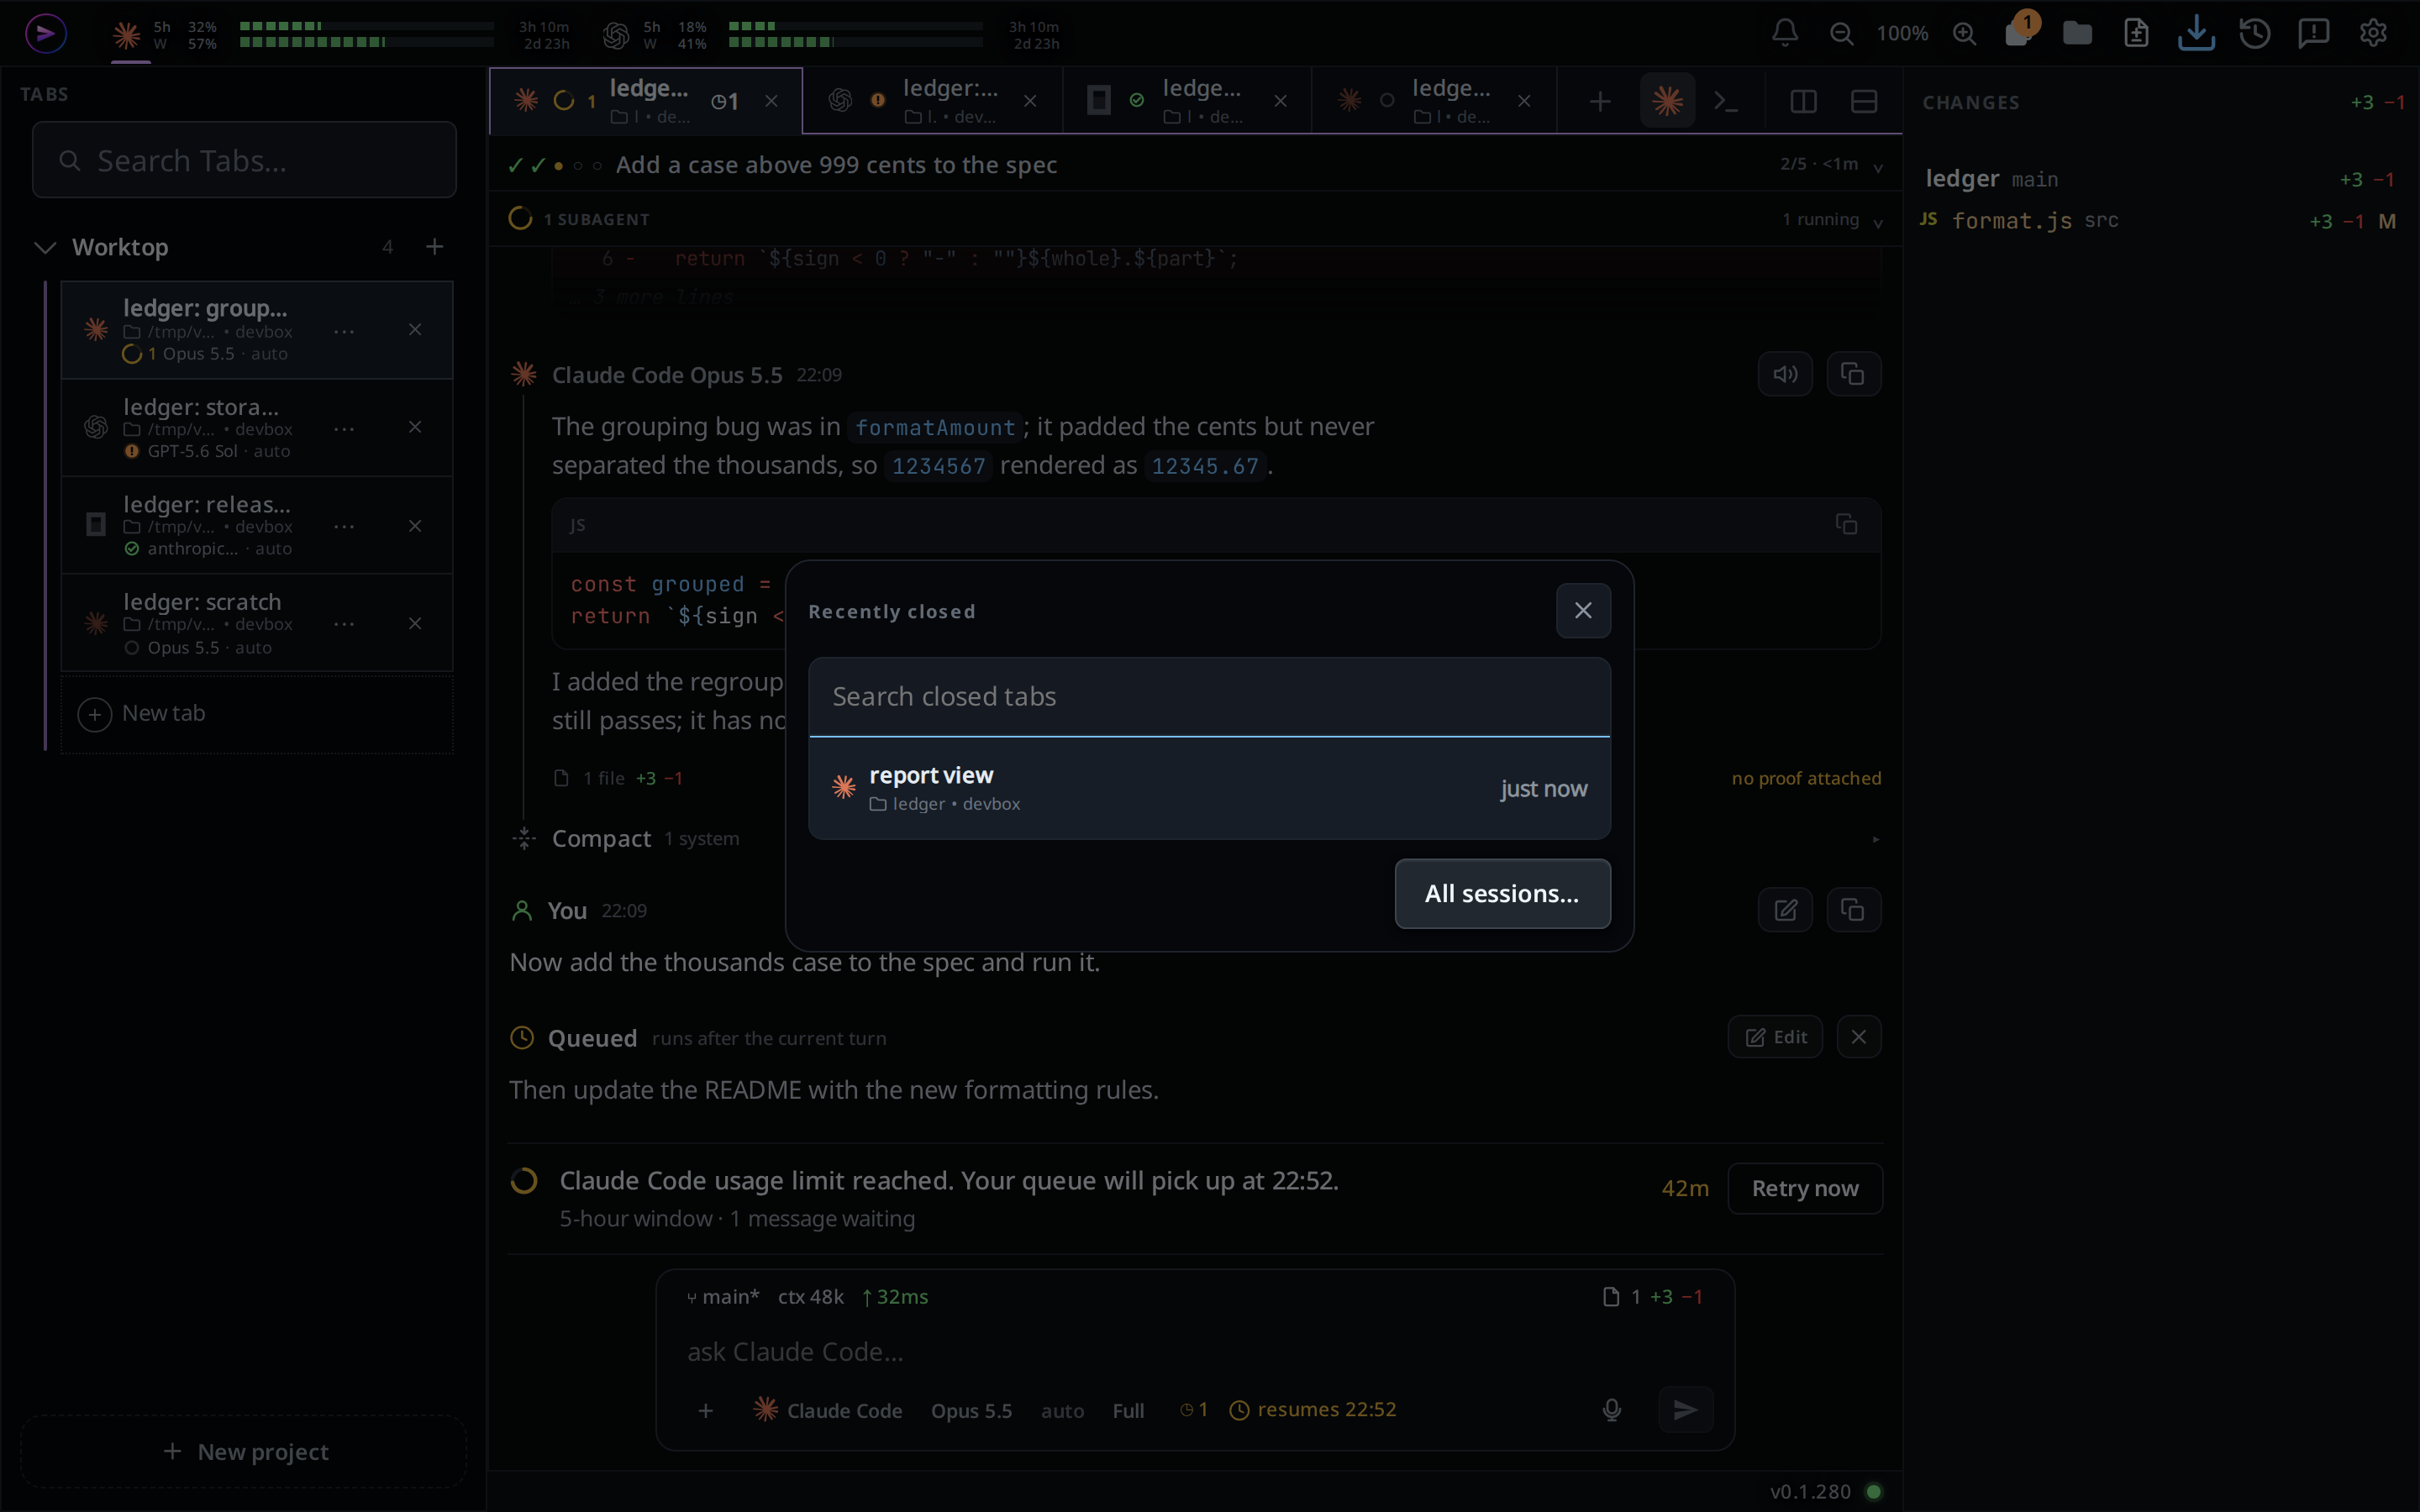2420x1512 pixels.
Task: Copy Claude Code Opus 5.5 message
Action: tap(1853, 374)
